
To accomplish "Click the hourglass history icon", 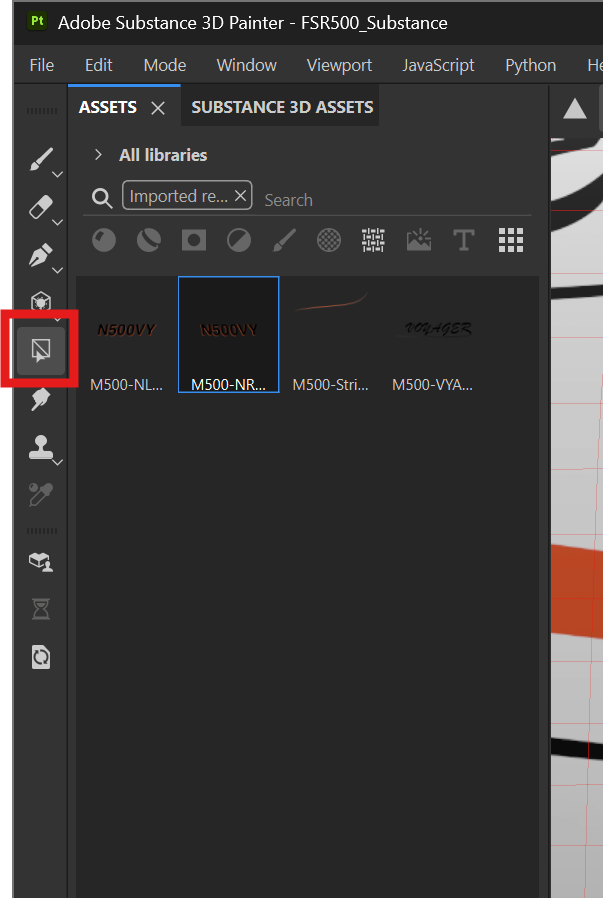I will pos(41,609).
